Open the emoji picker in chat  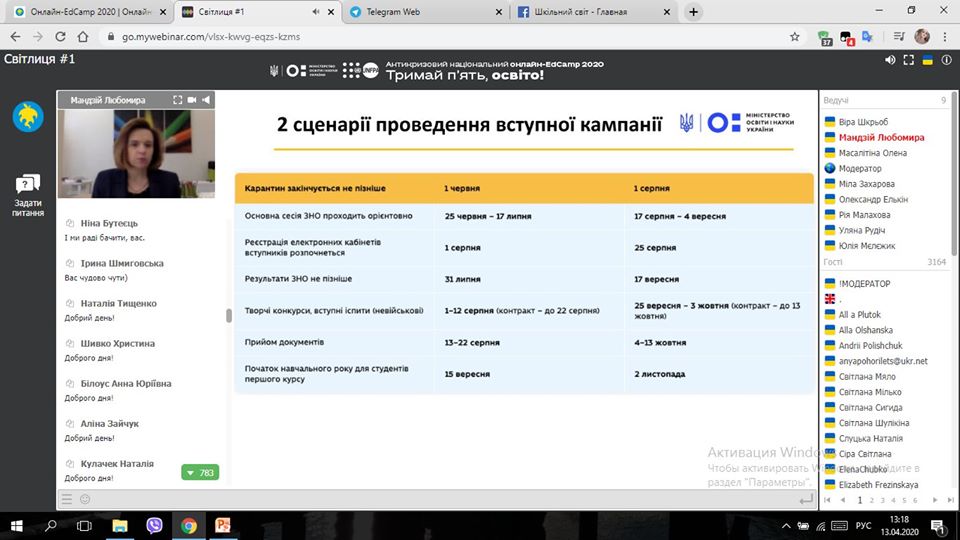85,499
